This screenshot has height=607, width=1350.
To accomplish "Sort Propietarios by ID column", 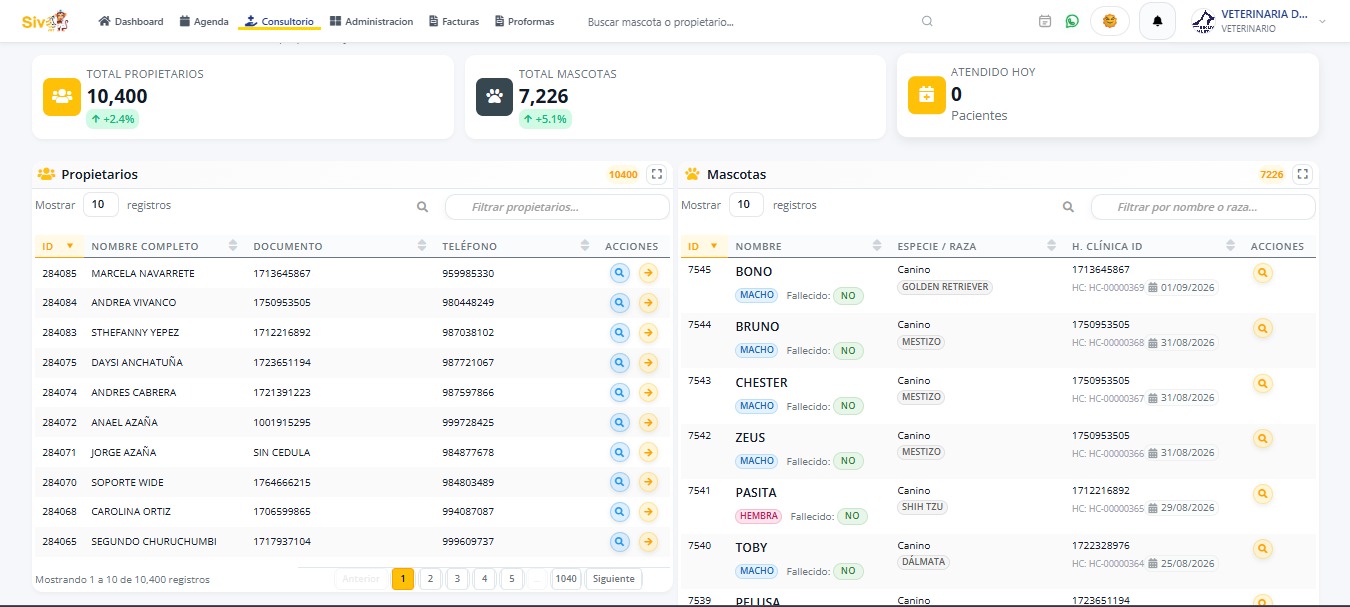I will 57,246.
